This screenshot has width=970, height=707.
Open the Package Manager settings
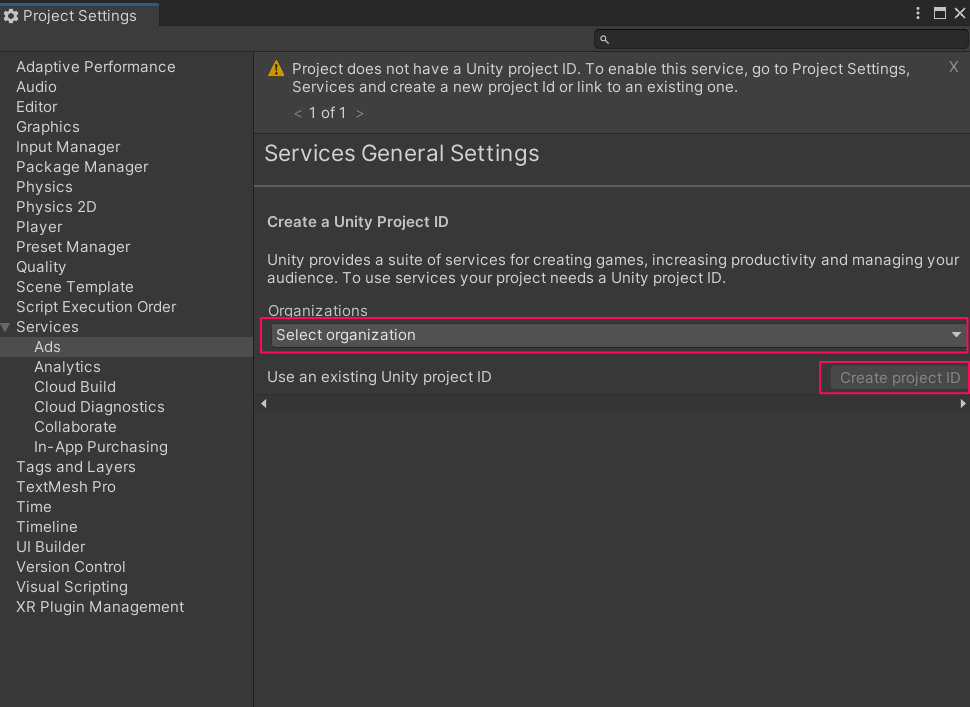click(x=82, y=167)
